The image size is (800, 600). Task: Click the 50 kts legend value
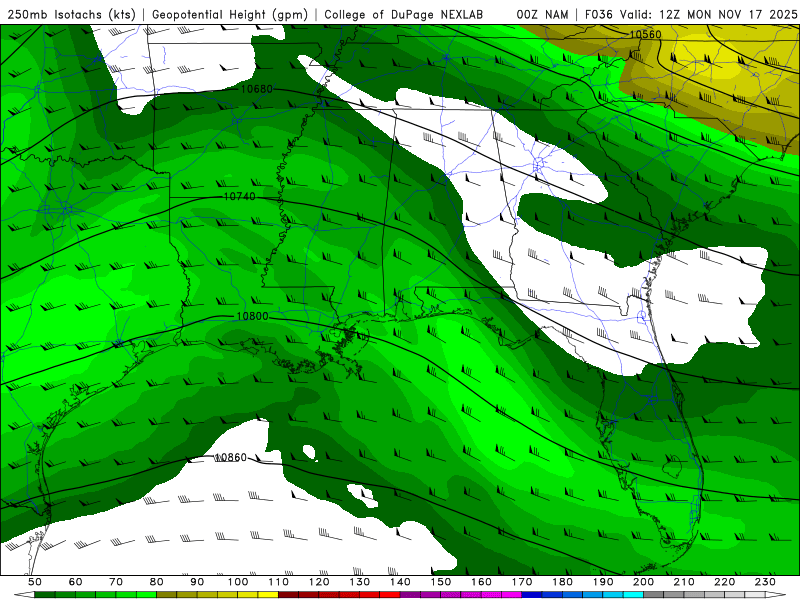[35, 582]
